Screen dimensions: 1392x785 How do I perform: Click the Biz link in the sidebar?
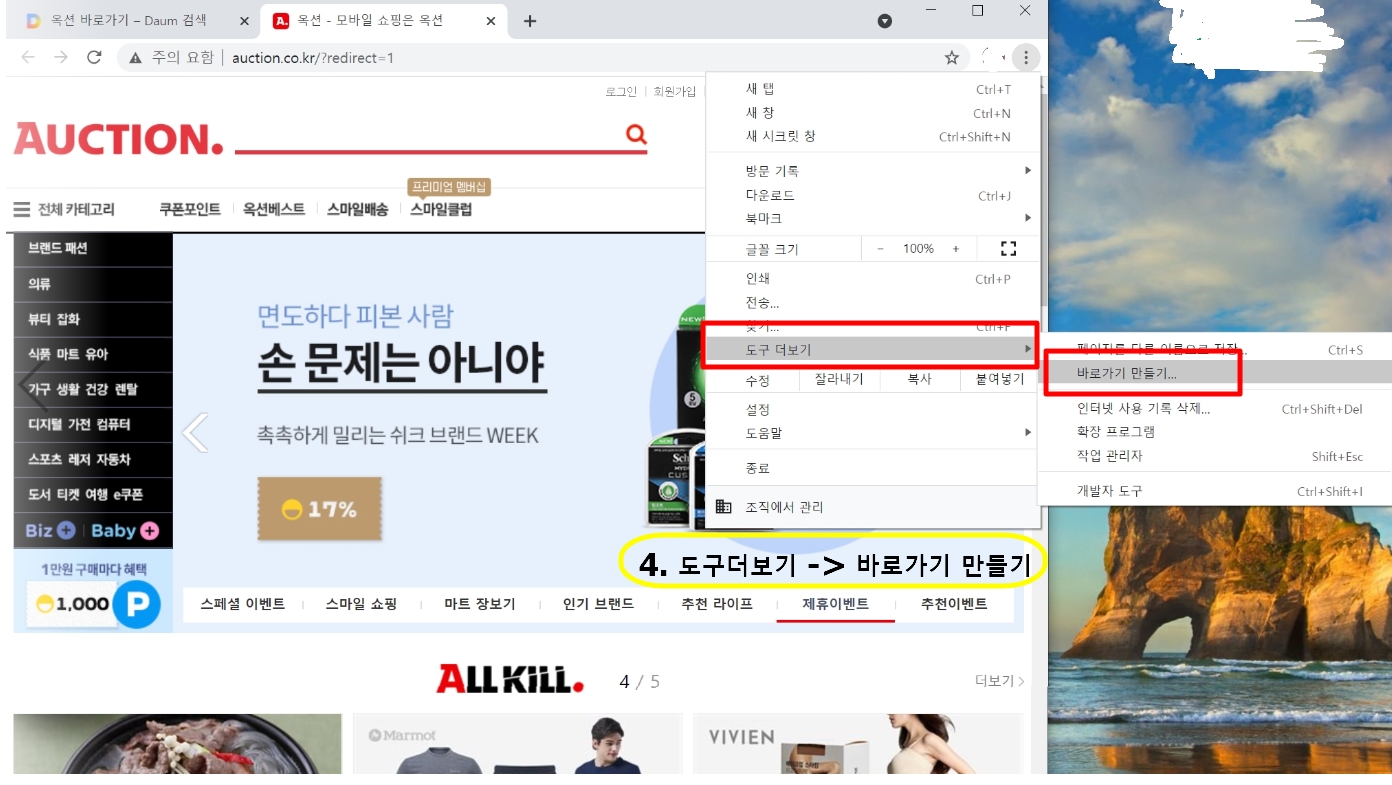tap(50, 531)
